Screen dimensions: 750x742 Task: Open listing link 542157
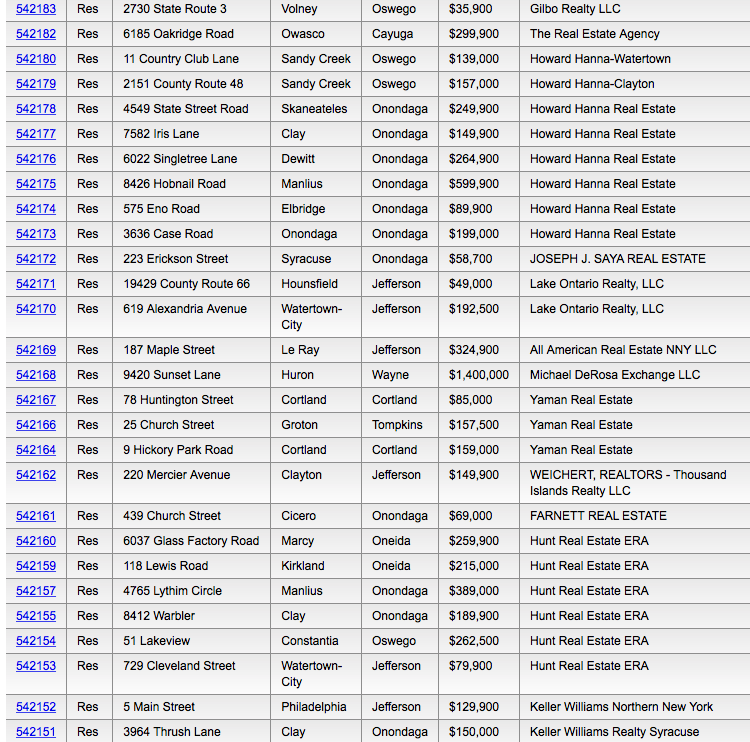coord(36,590)
